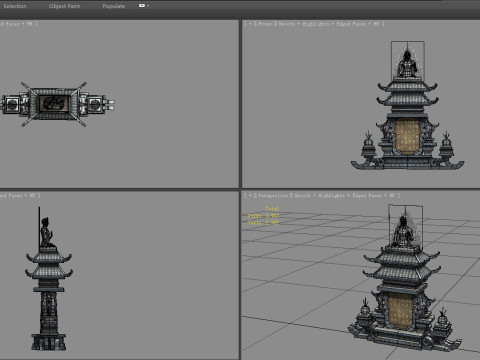Open the Perspective viewport [+] general menu

point(250,195)
